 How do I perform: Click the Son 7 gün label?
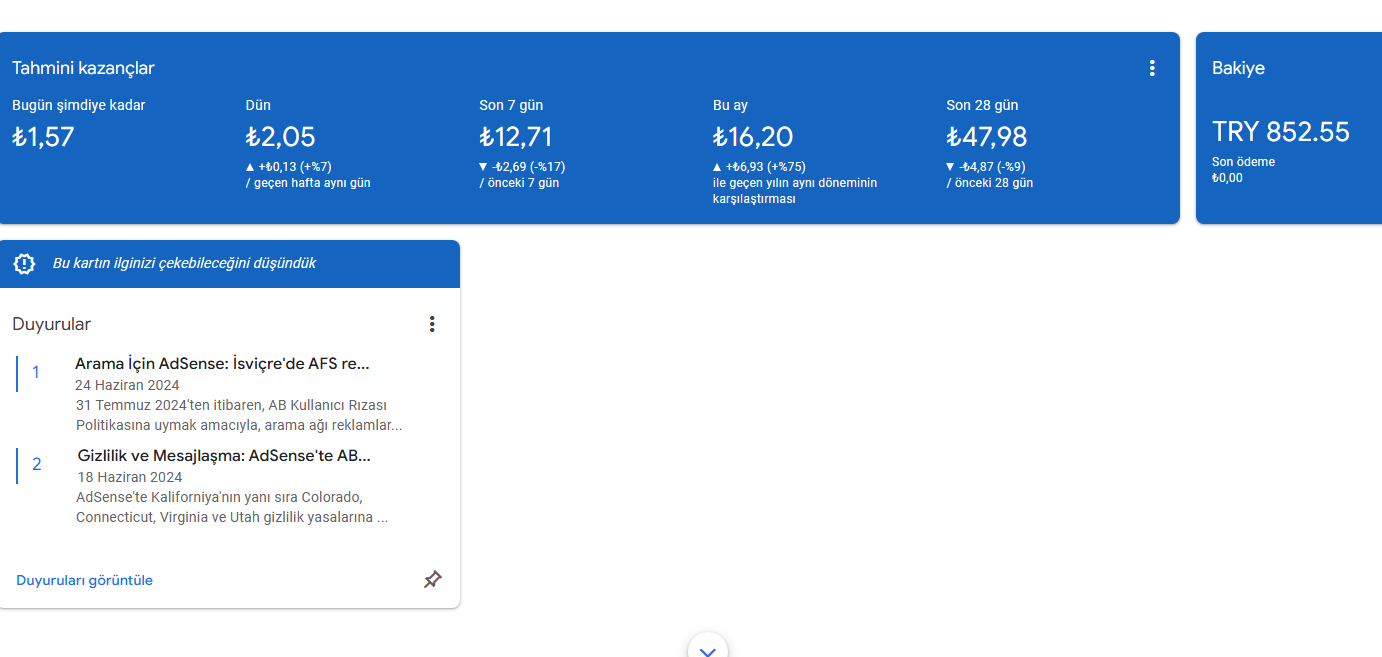pos(511,105)
